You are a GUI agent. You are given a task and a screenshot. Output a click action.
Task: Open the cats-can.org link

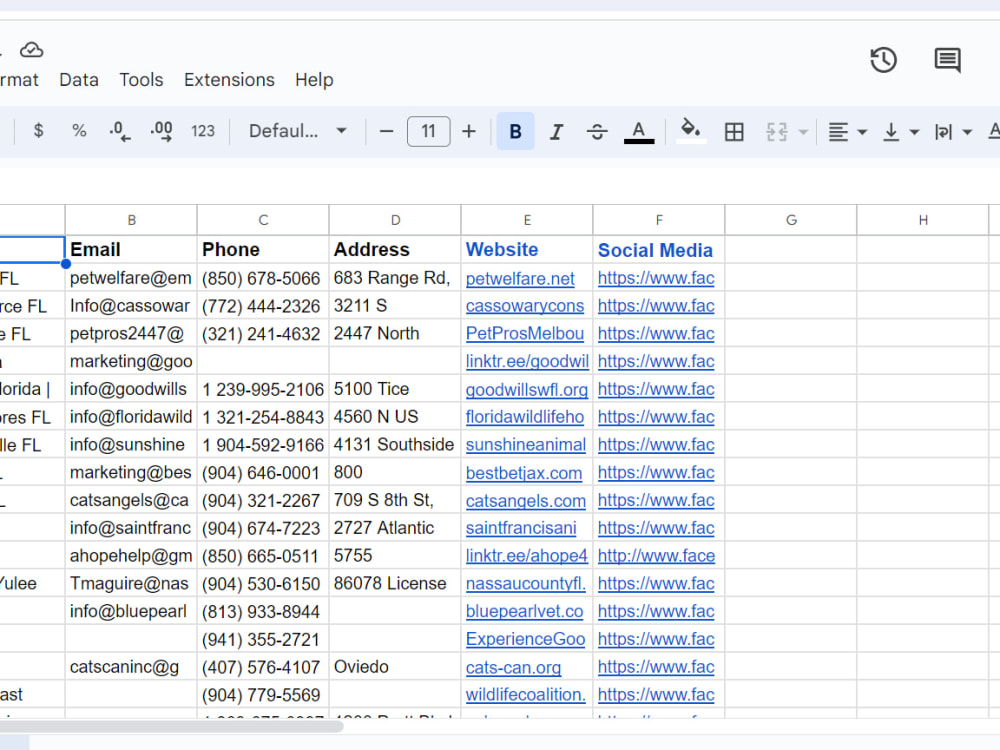tap(513, 668)
